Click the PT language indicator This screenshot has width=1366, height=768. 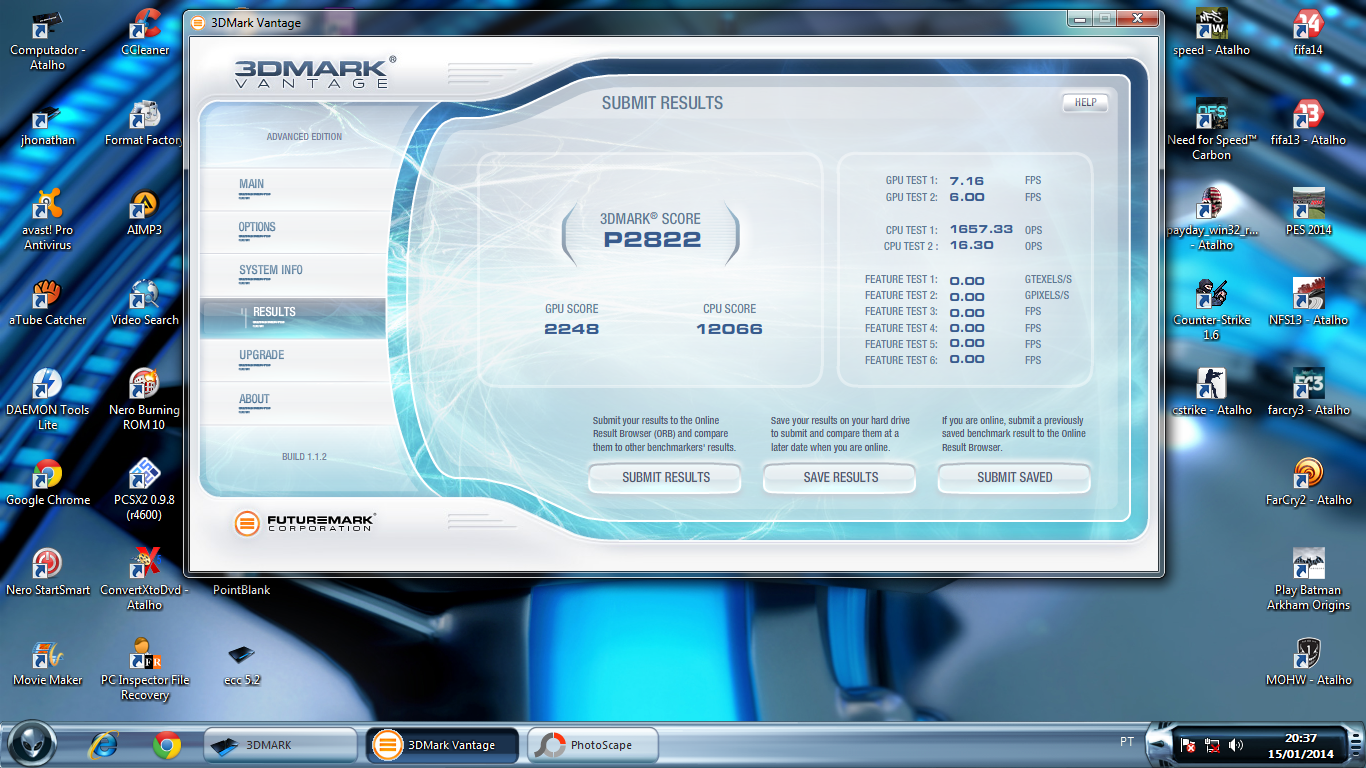click(x=1127, y=742)
